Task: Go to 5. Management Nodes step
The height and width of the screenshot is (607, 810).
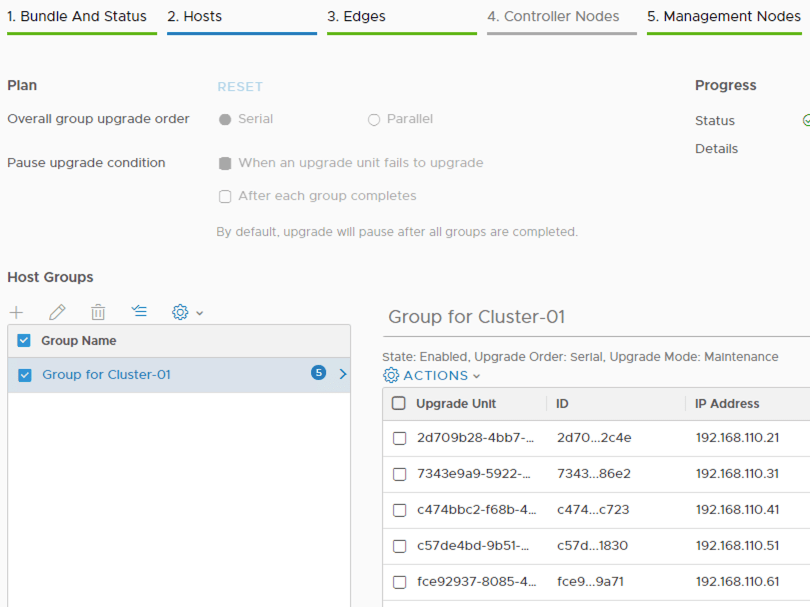Action: click(x=723, y=17)
